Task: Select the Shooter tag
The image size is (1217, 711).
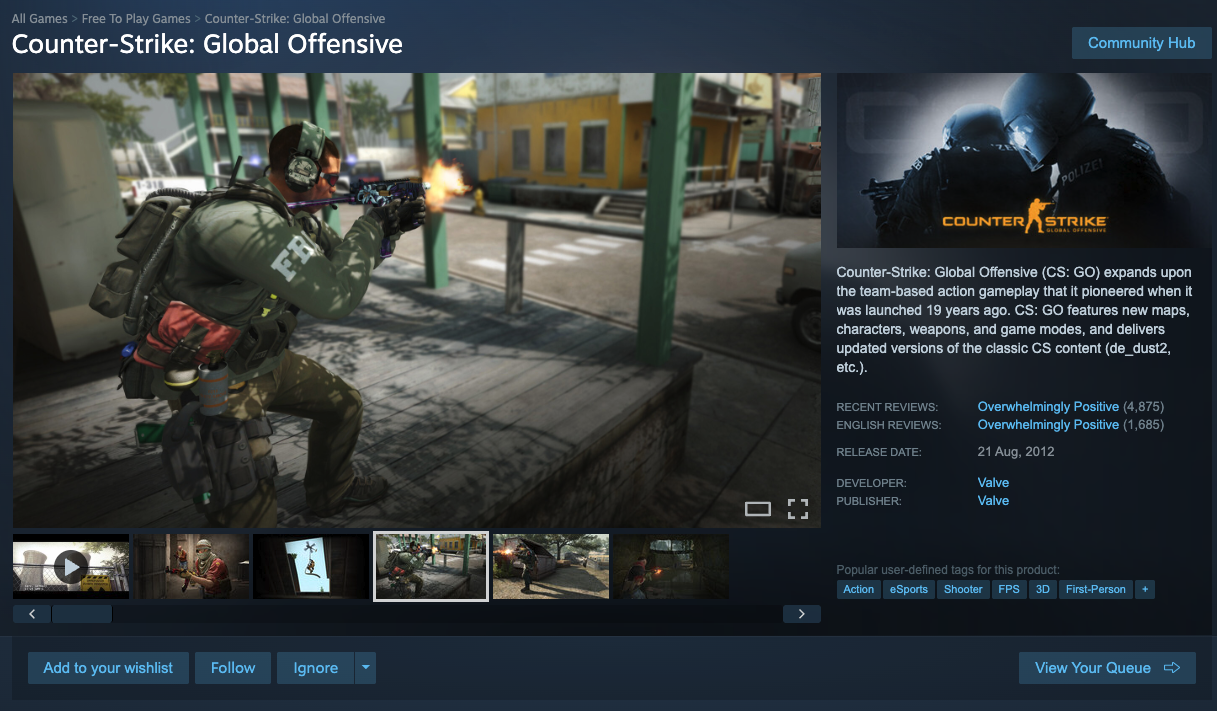Action: [x=963, y=589]
